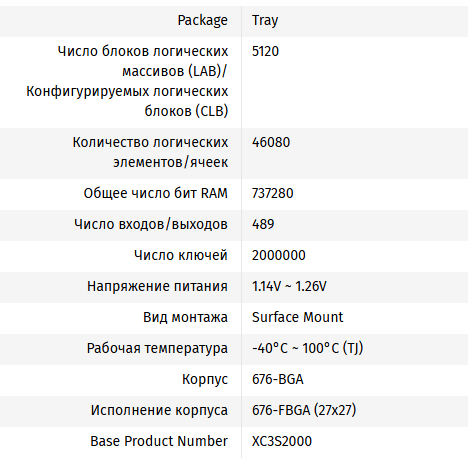Select the -40°C ~ 100°C (TJ) value
468x470 pixels.
(307, 348)
